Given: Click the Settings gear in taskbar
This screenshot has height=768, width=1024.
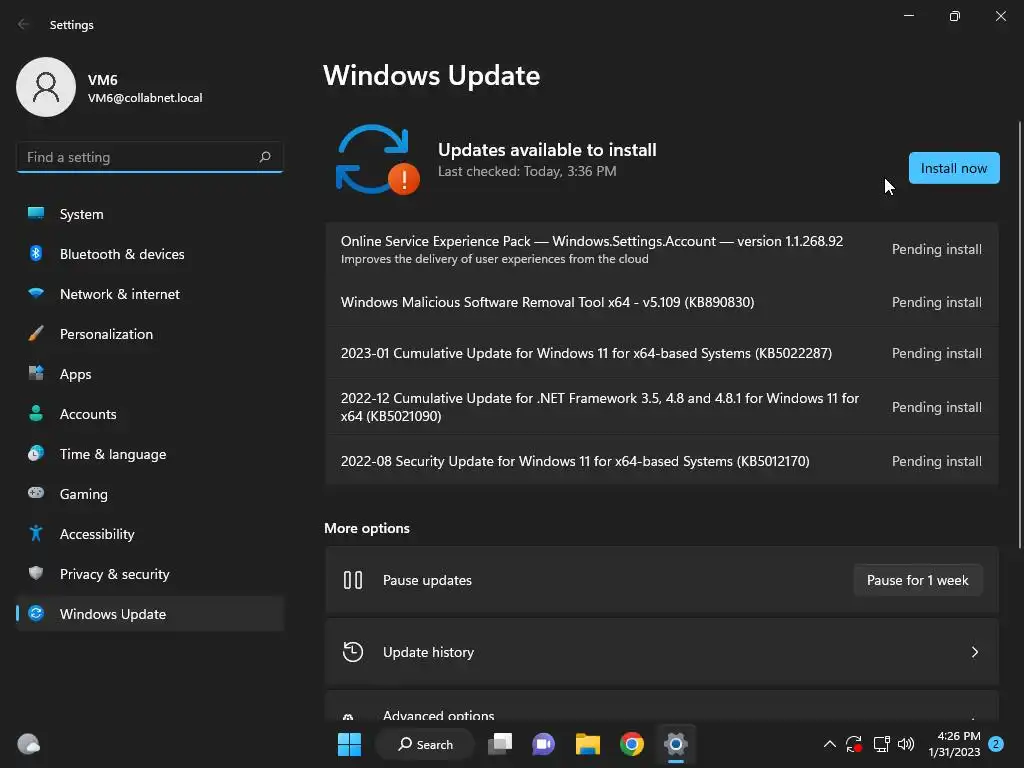Looking at the screenshot, I should pyautogui.click(x=676, y=744).
